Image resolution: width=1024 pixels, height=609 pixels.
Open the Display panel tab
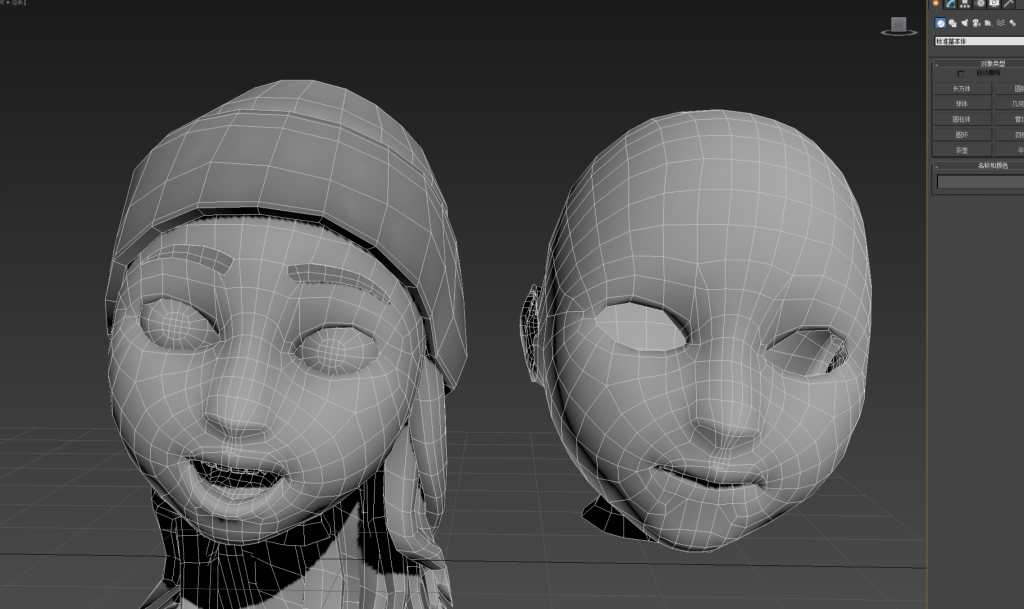coord(994,4)
